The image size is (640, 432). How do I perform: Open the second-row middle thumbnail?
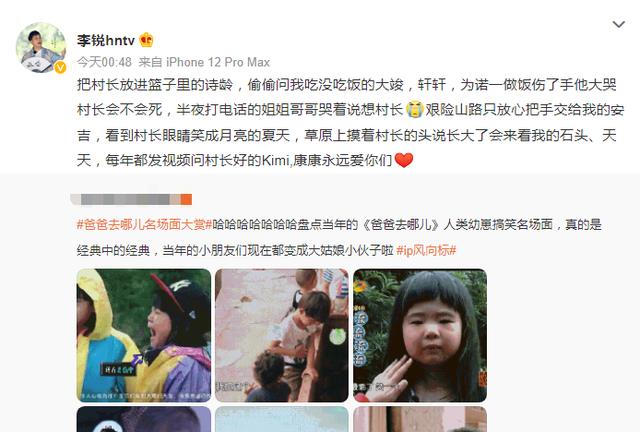(282, 419)
